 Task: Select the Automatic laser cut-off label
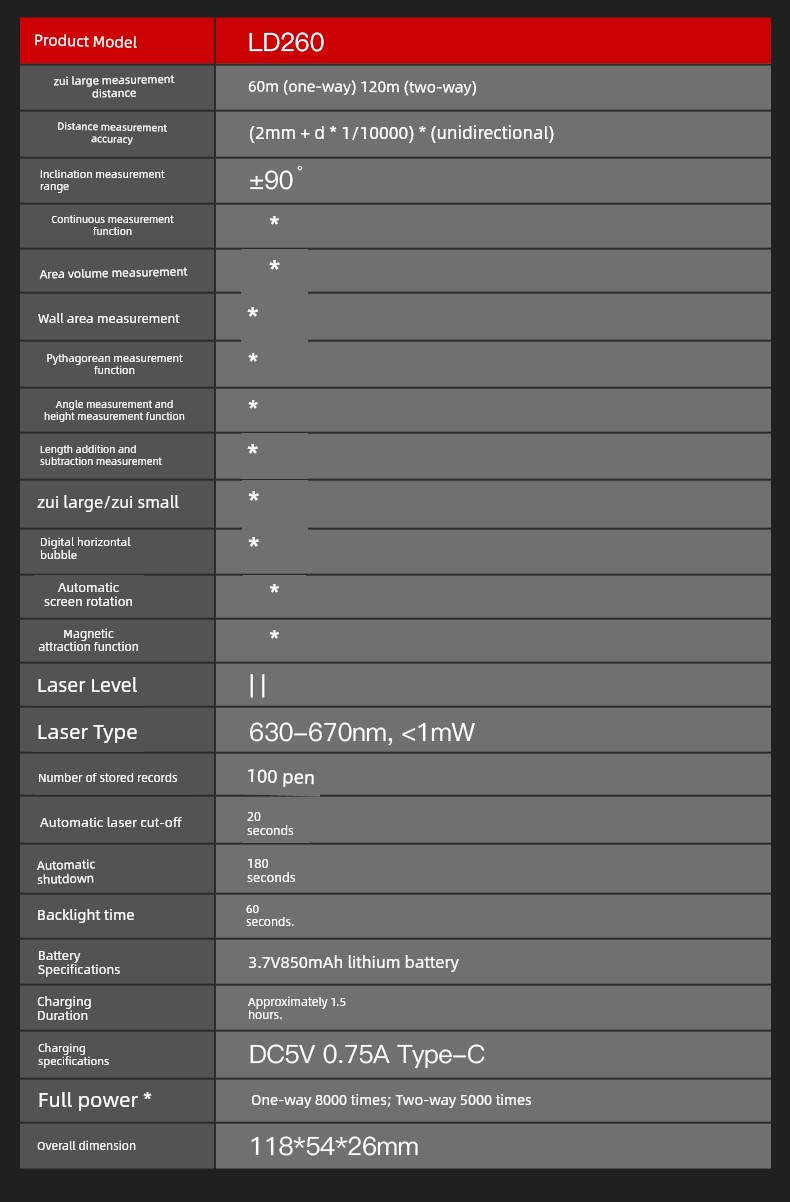coord(111,822)
